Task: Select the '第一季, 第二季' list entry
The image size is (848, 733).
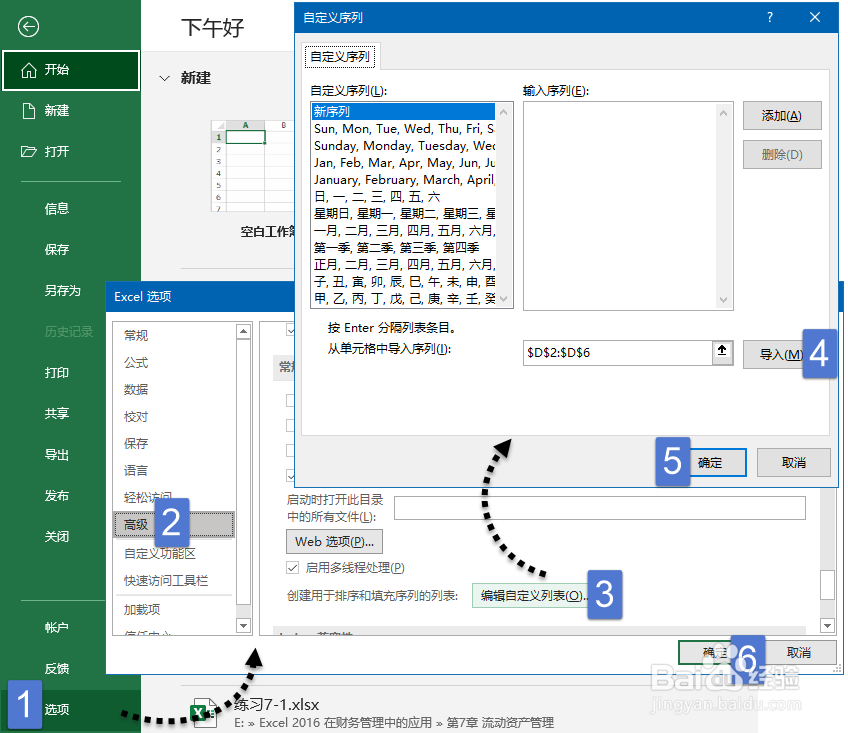Action: (x=403, y=248)
